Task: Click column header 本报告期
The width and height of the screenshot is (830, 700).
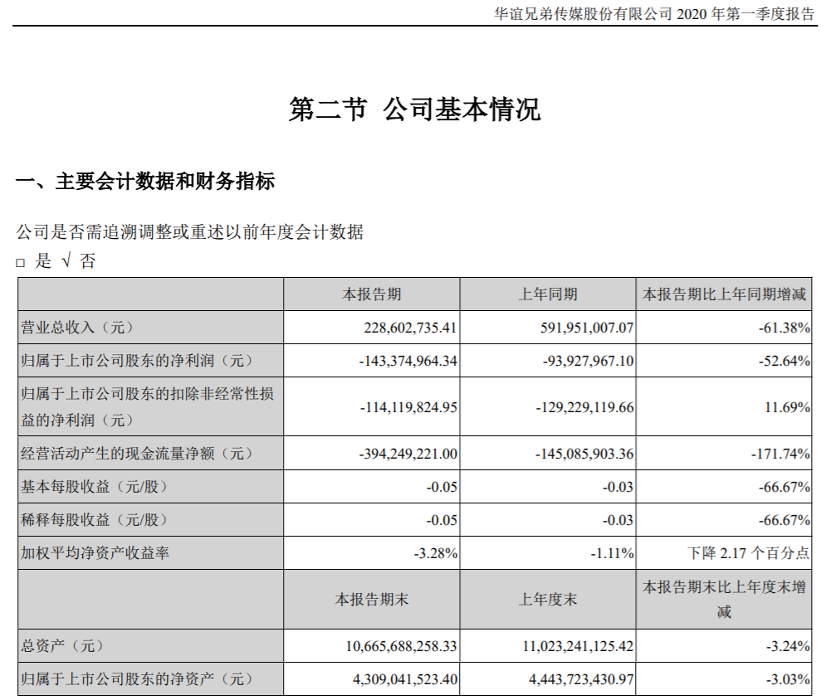Action: coord(372,294)
